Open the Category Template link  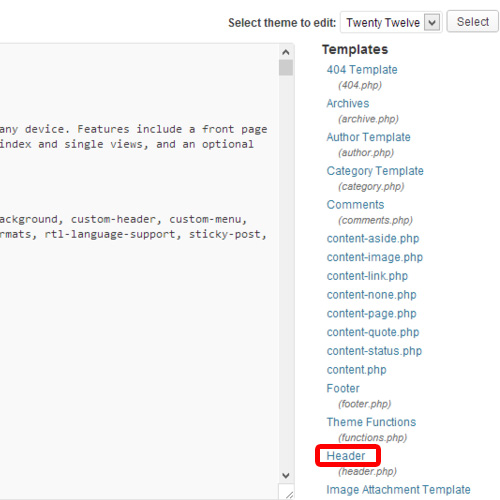375,171
